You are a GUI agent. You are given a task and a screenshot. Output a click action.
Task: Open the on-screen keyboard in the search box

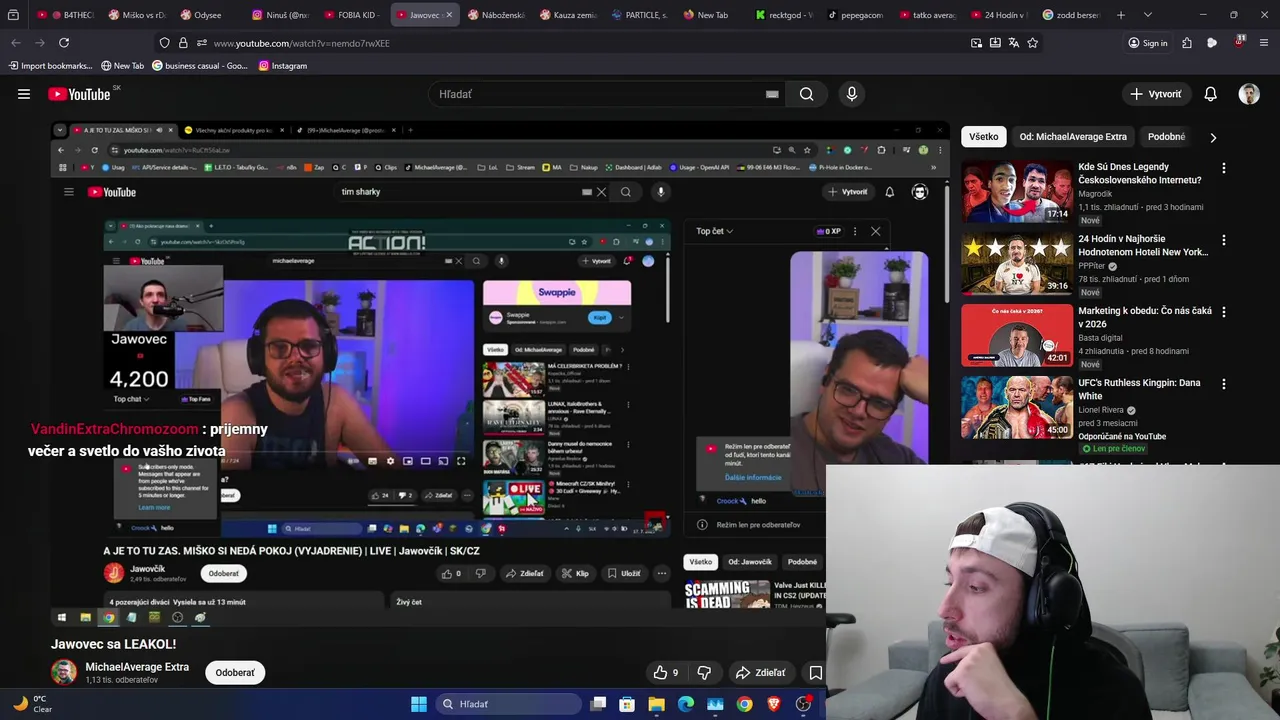coord(772,94)
